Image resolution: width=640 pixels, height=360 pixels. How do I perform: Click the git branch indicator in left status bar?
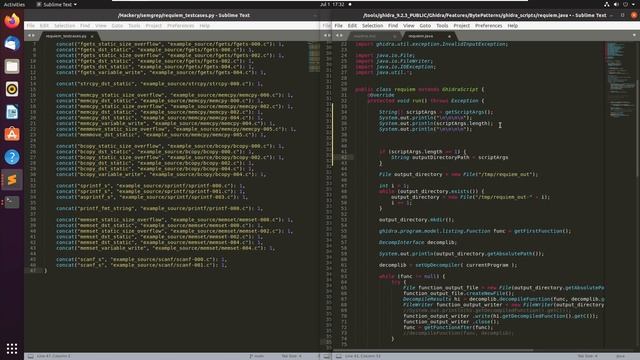[x=256, y=356]
